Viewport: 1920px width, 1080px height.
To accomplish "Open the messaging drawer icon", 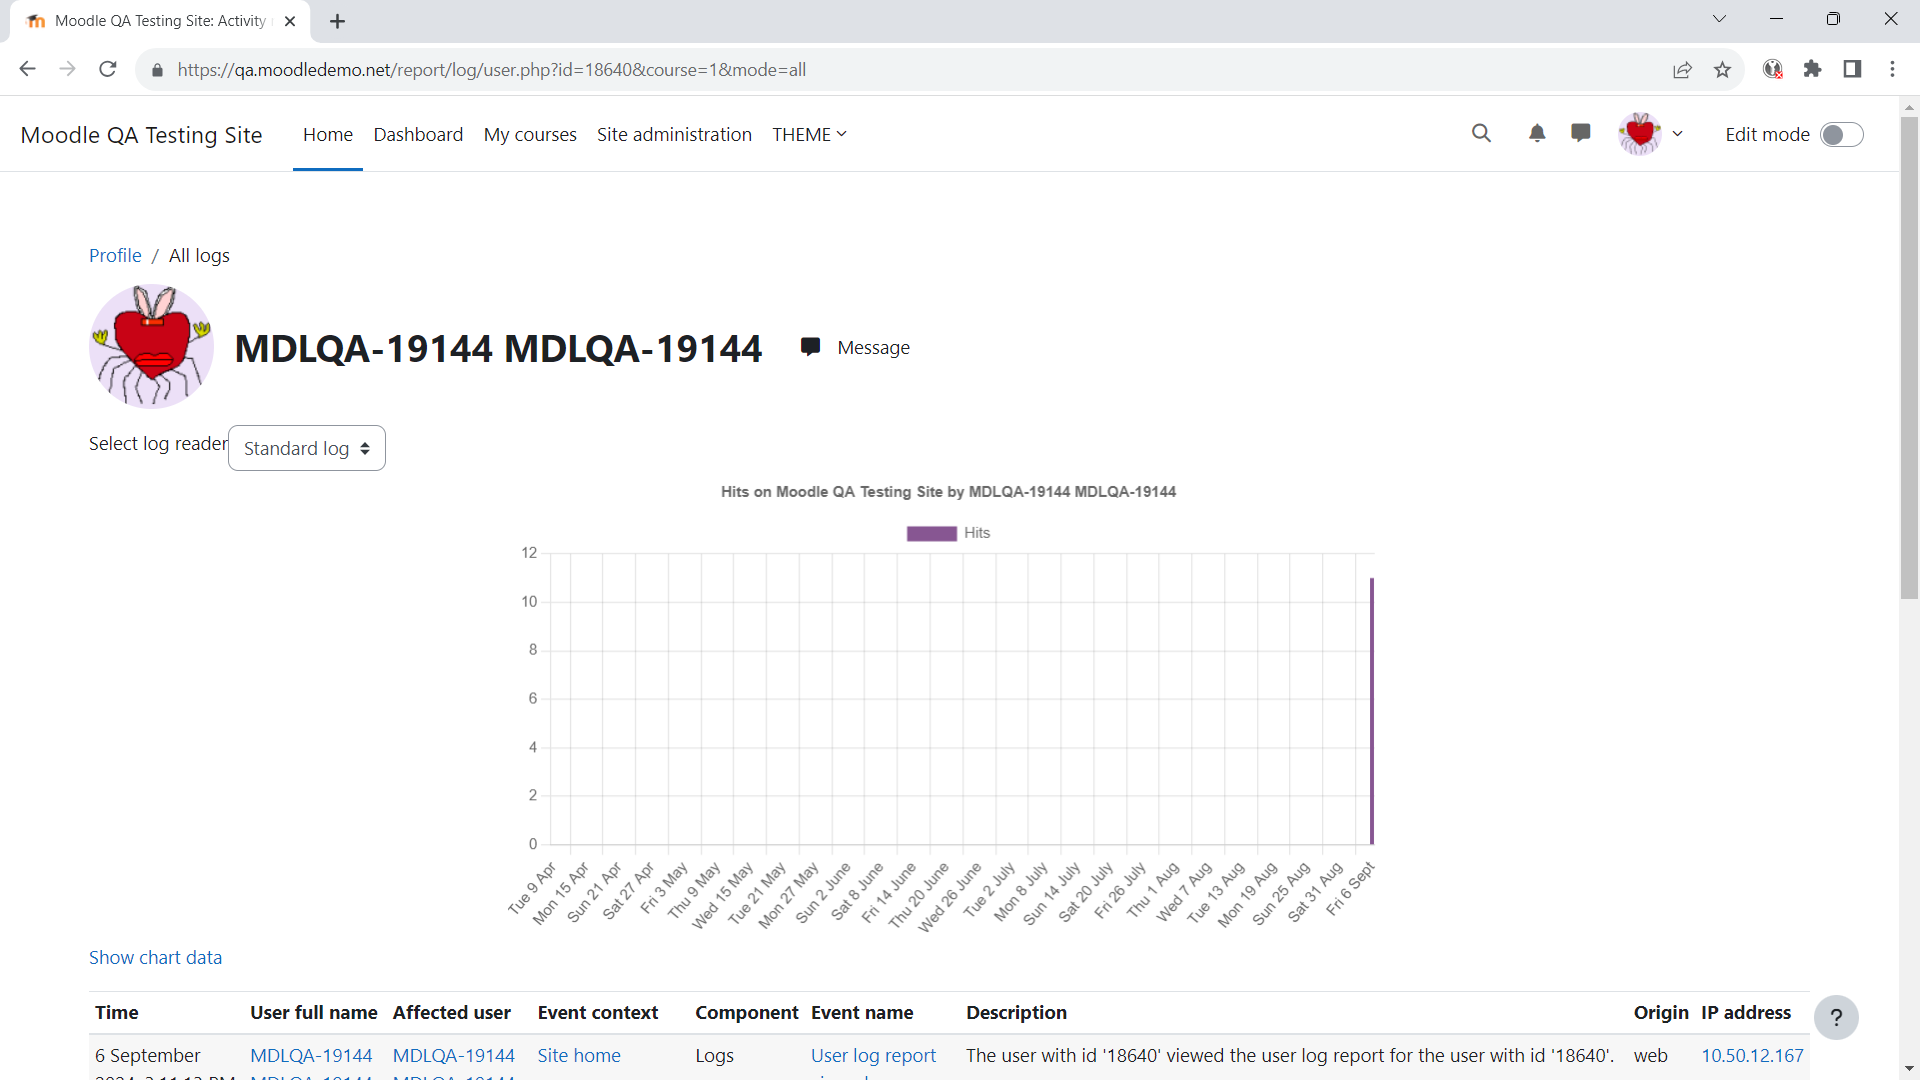I will pyautogui.click(x=1581, y=133).
